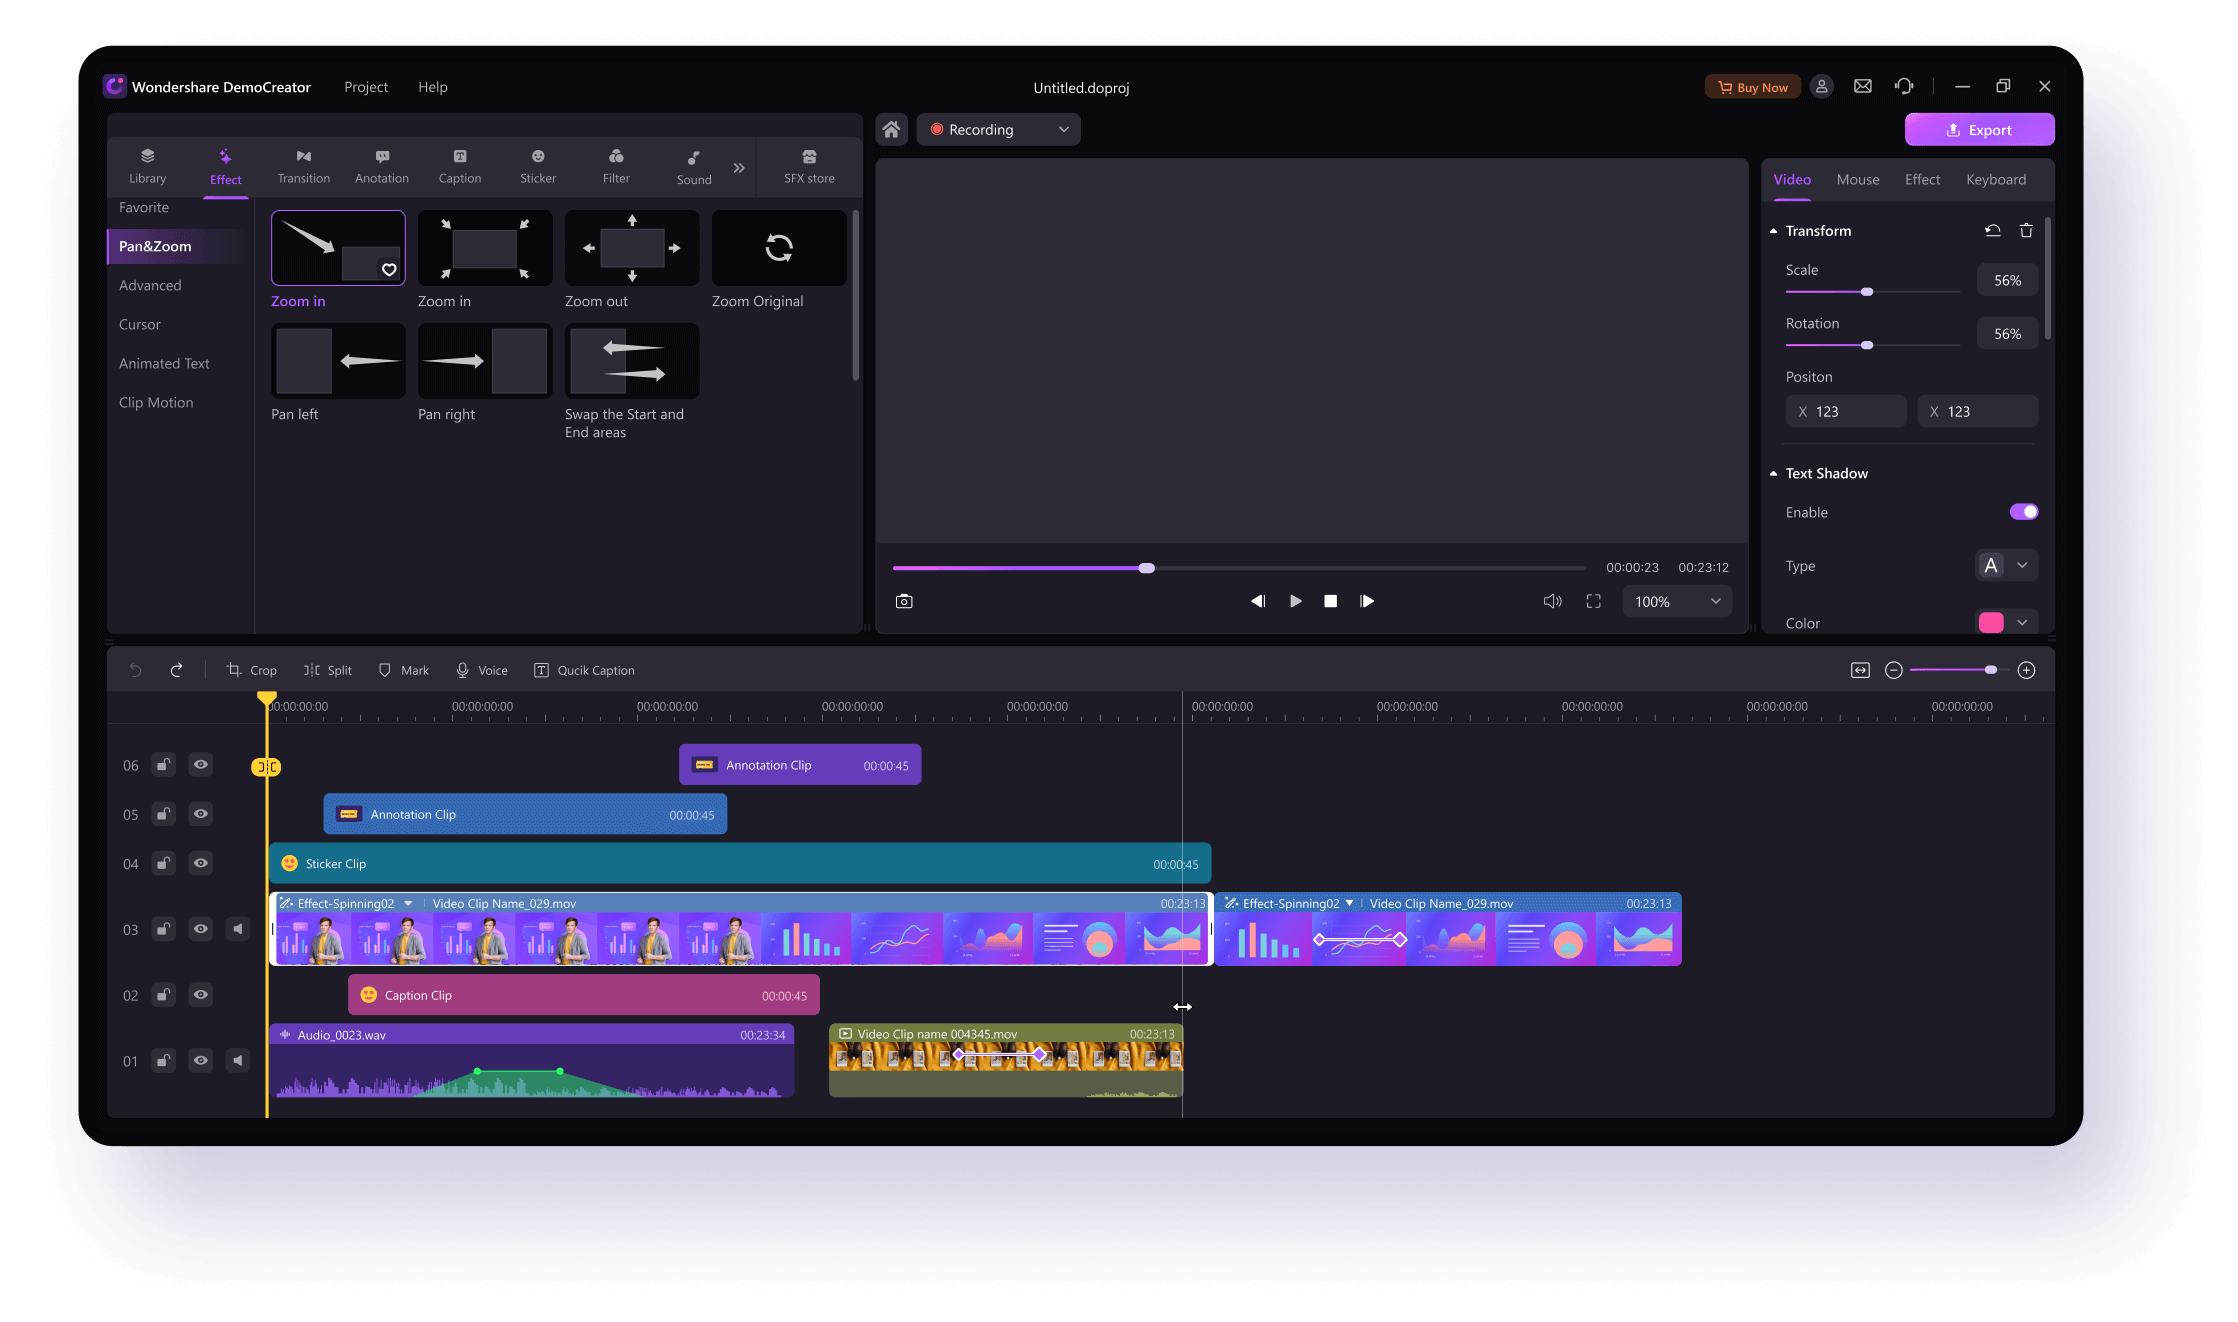
Task: Click the snapshot camera icon
Action: point(904,601)
